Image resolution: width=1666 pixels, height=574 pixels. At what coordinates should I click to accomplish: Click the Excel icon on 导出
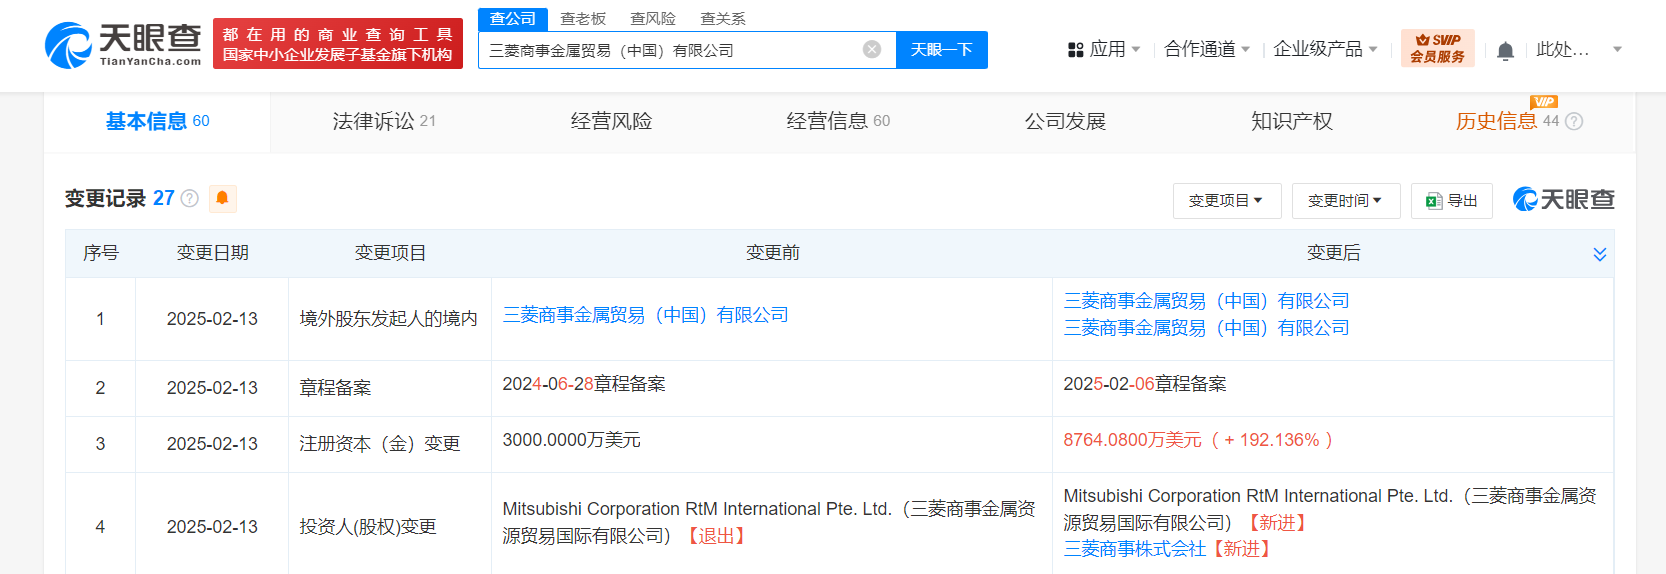[1433, 201]
